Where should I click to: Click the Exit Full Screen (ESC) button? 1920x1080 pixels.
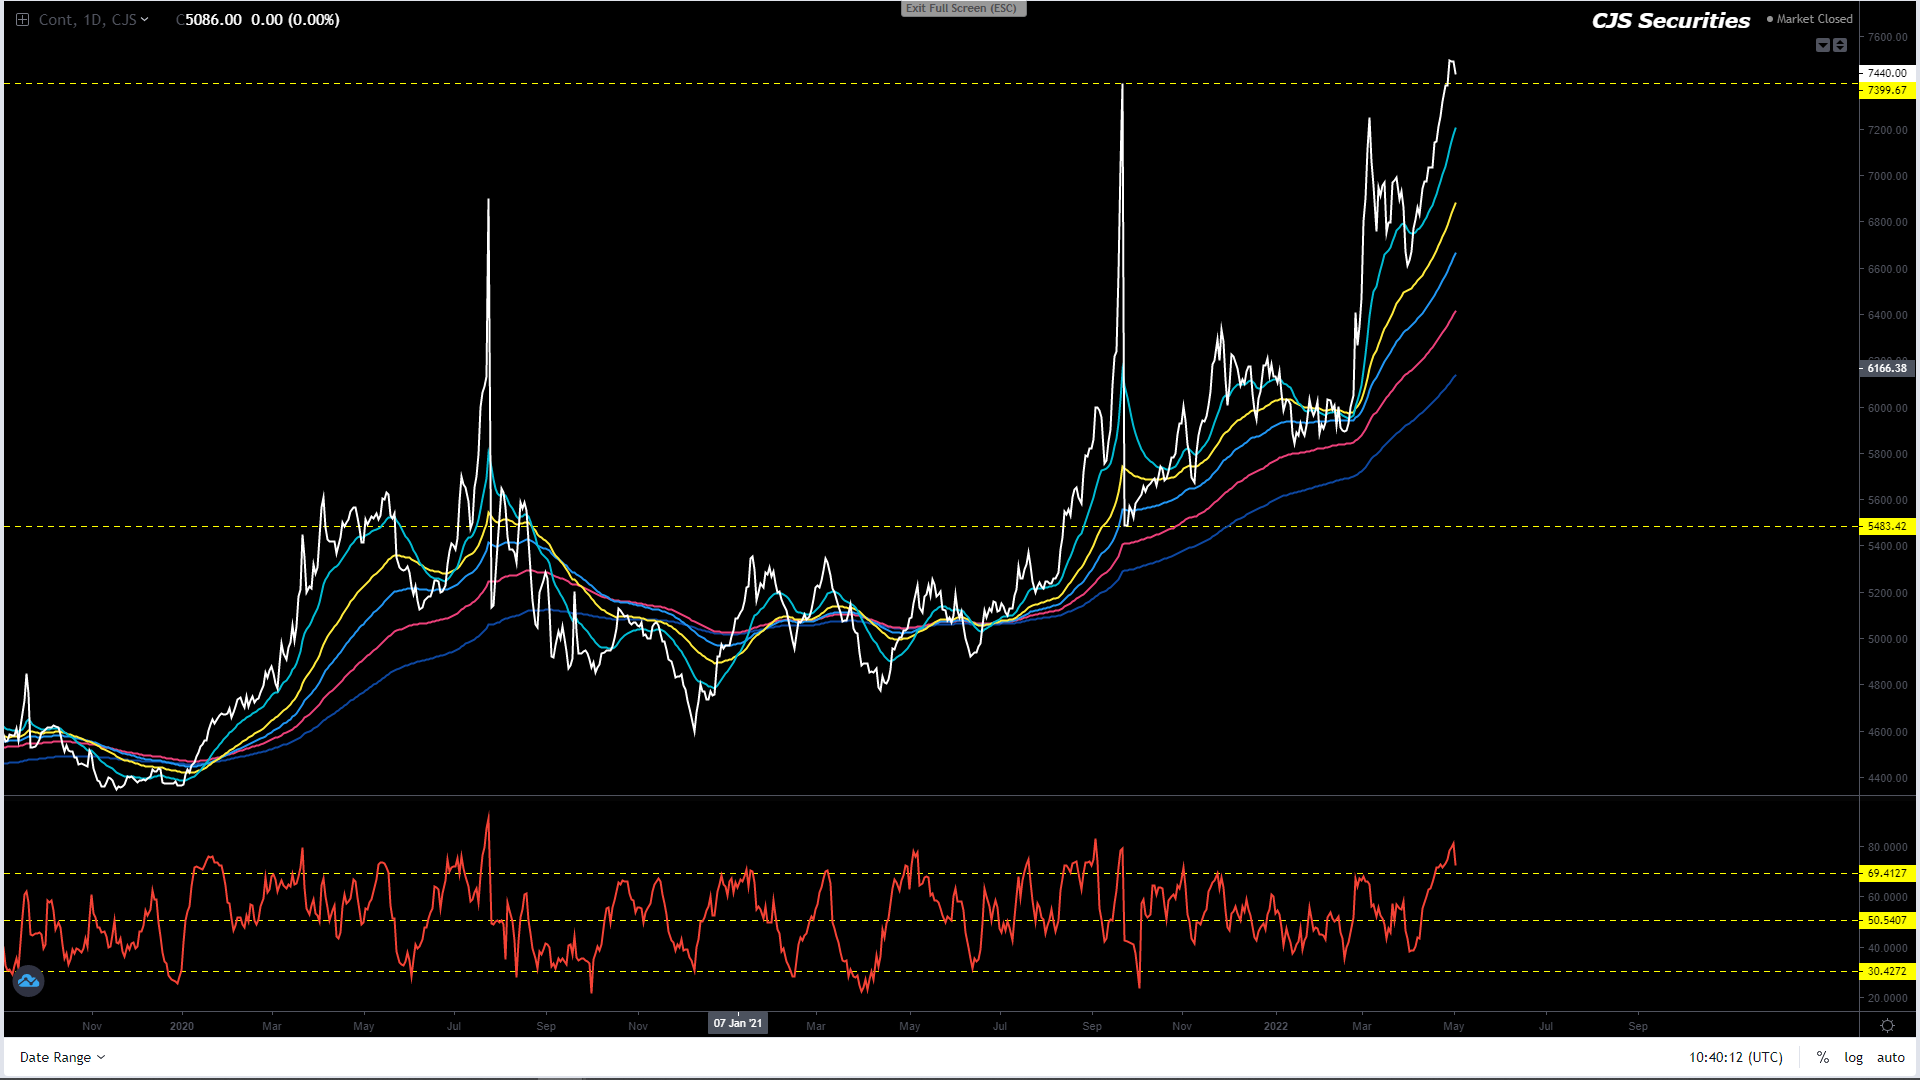[x=962, y=8]
